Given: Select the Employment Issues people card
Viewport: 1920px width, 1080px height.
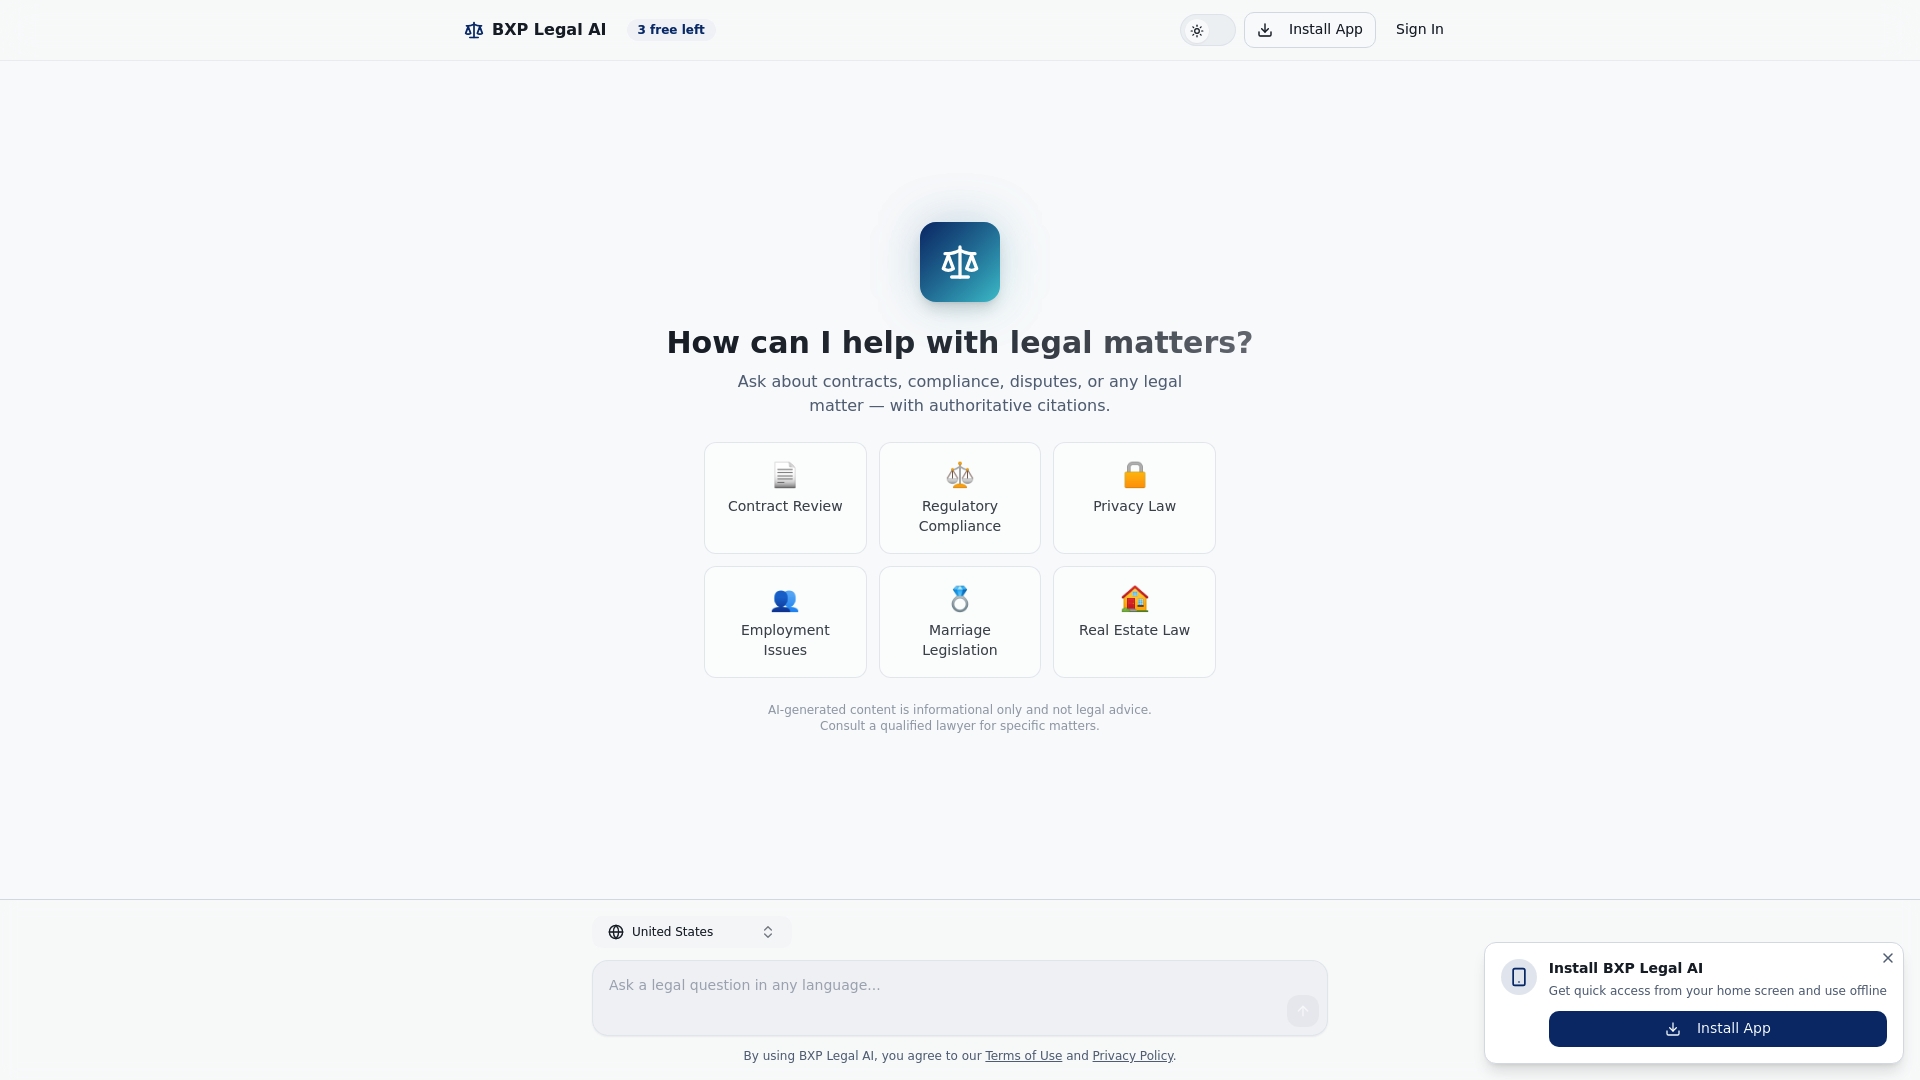Looking at the screenshot, I should 785,621.
